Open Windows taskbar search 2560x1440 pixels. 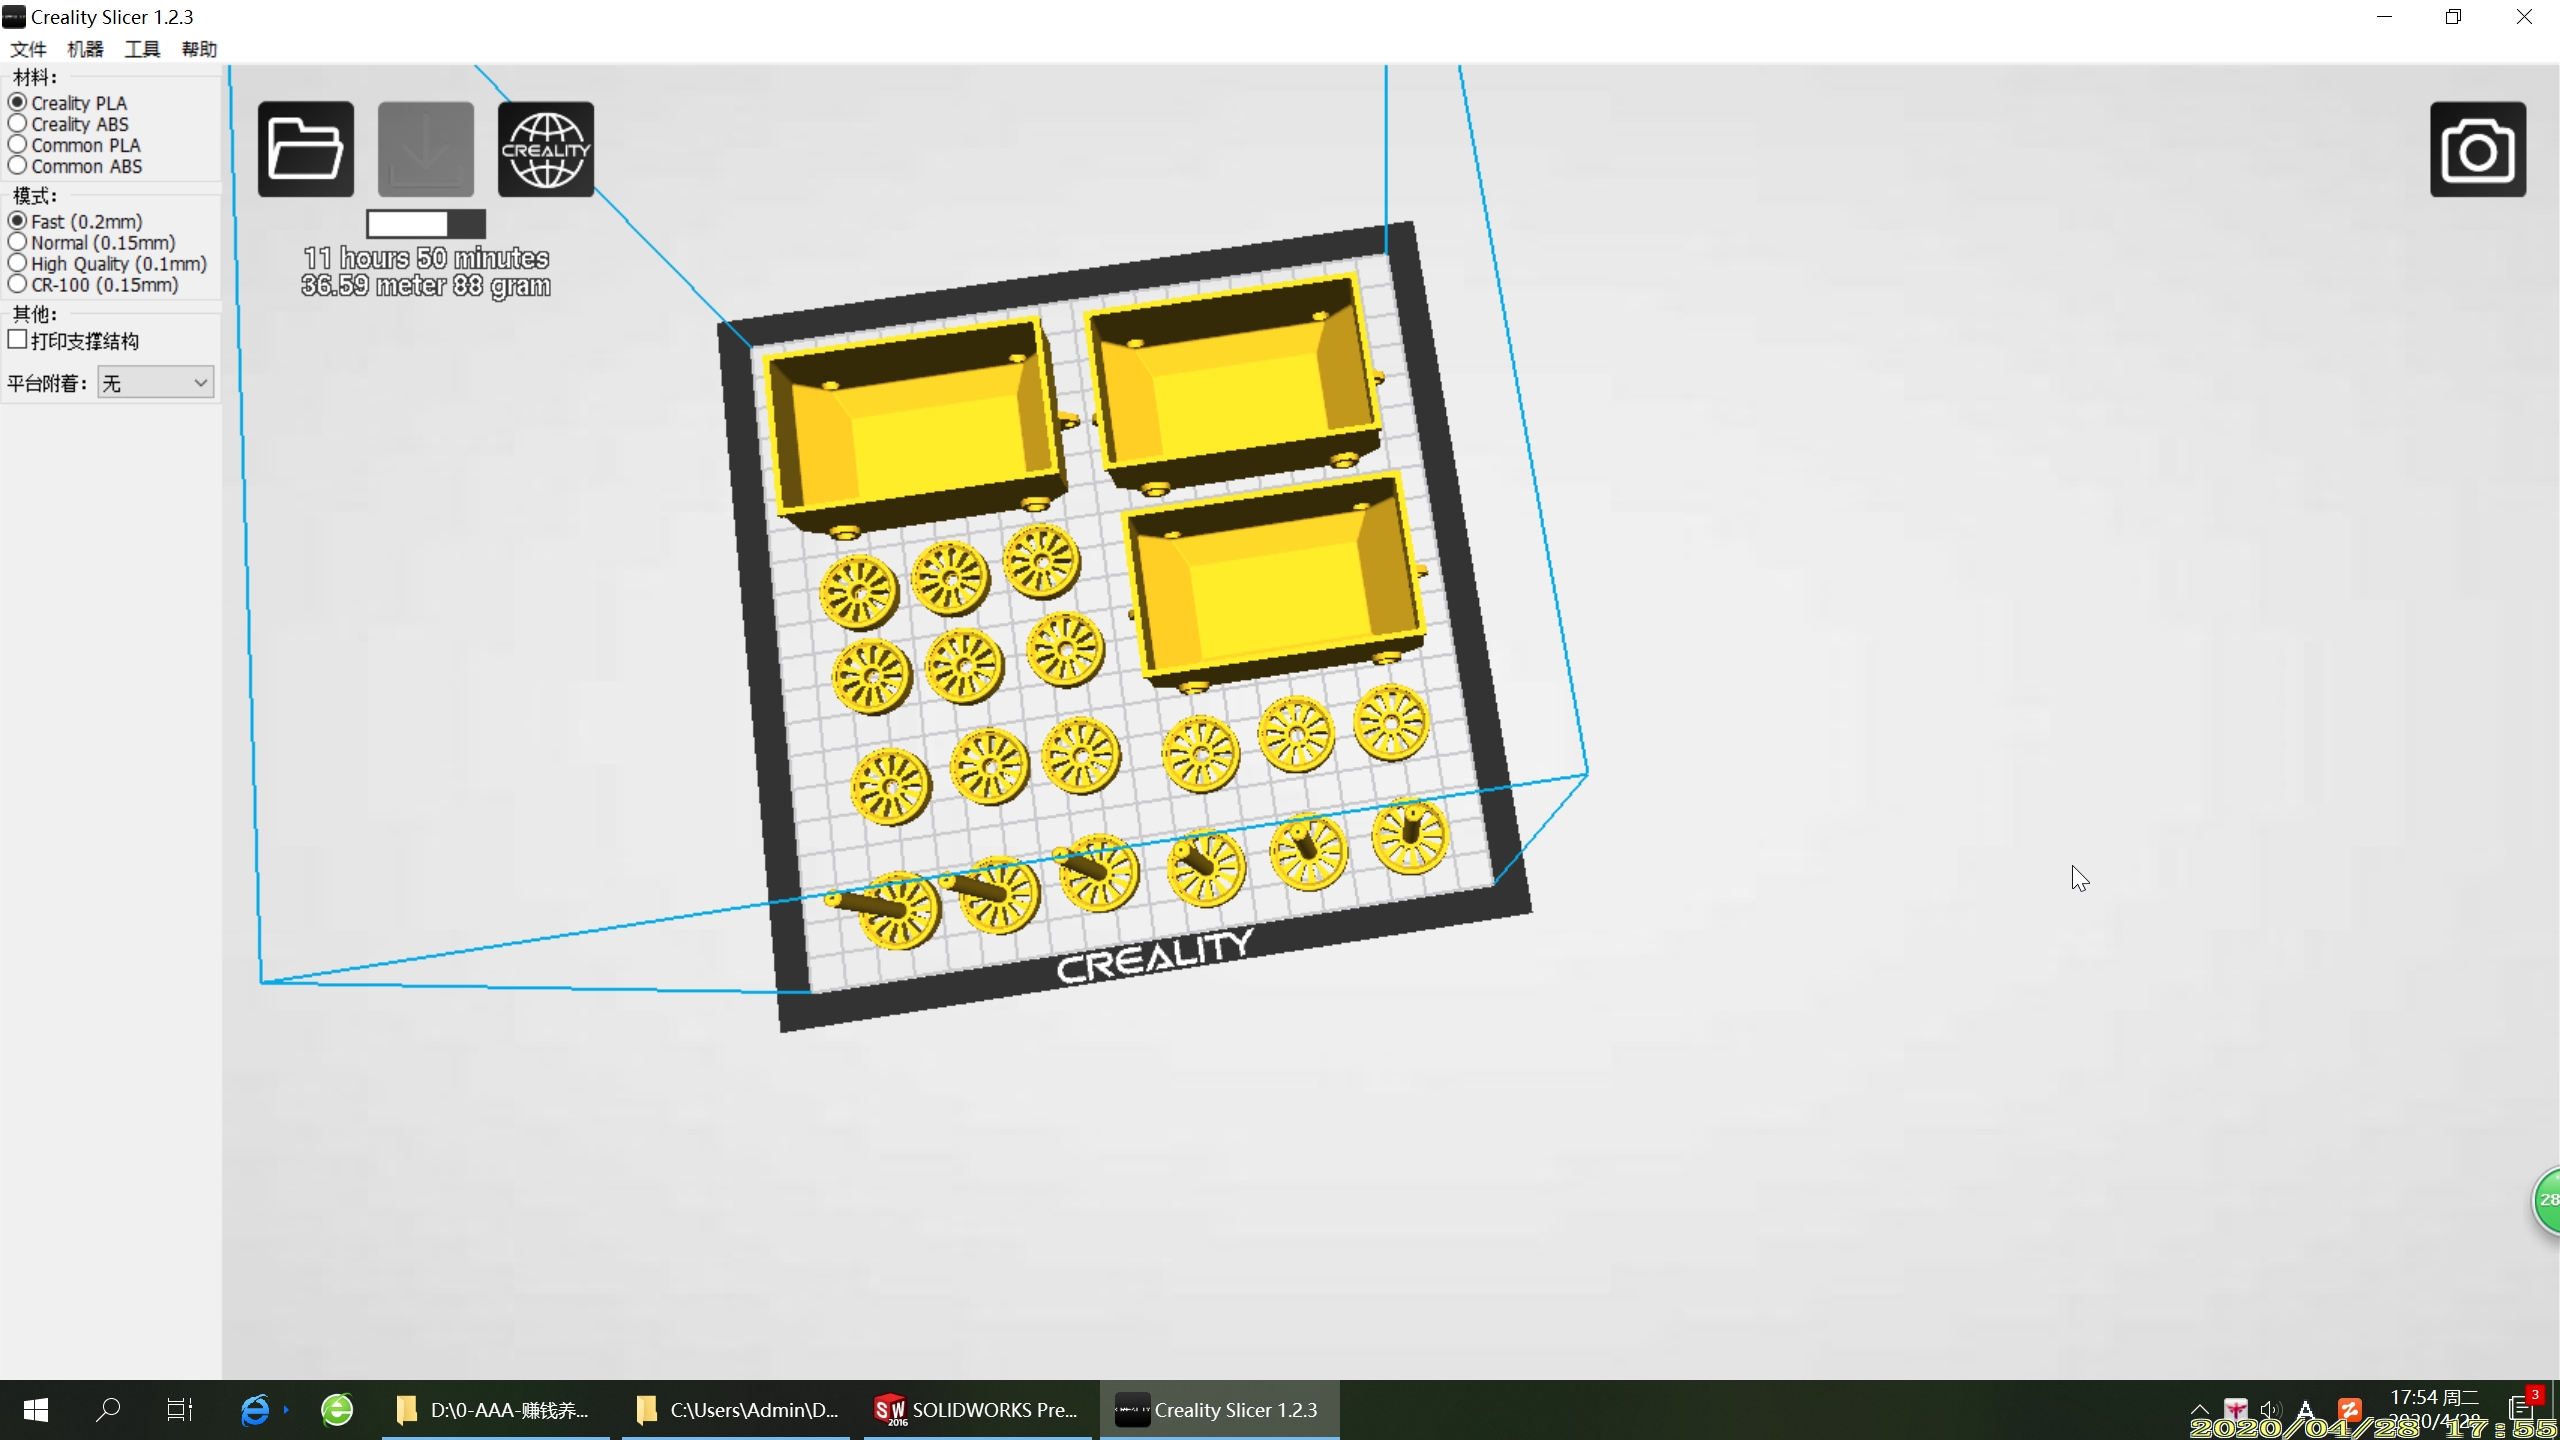(108, 1410)
